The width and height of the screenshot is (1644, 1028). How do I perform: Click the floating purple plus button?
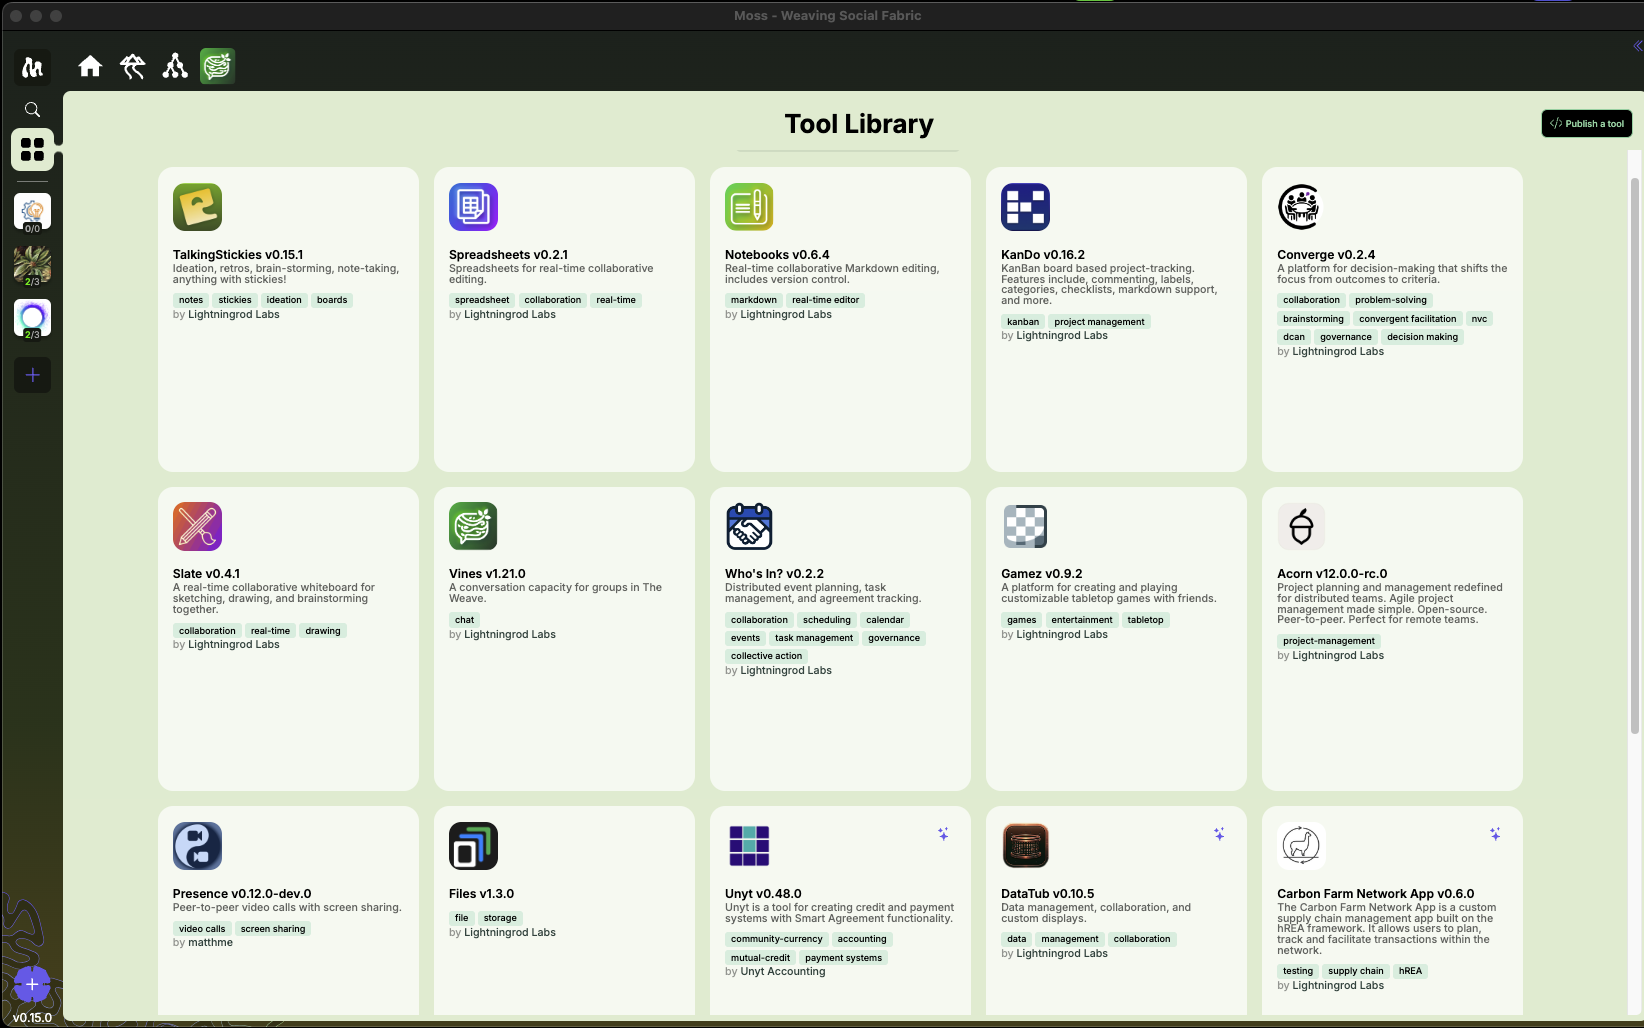(32, 984)
